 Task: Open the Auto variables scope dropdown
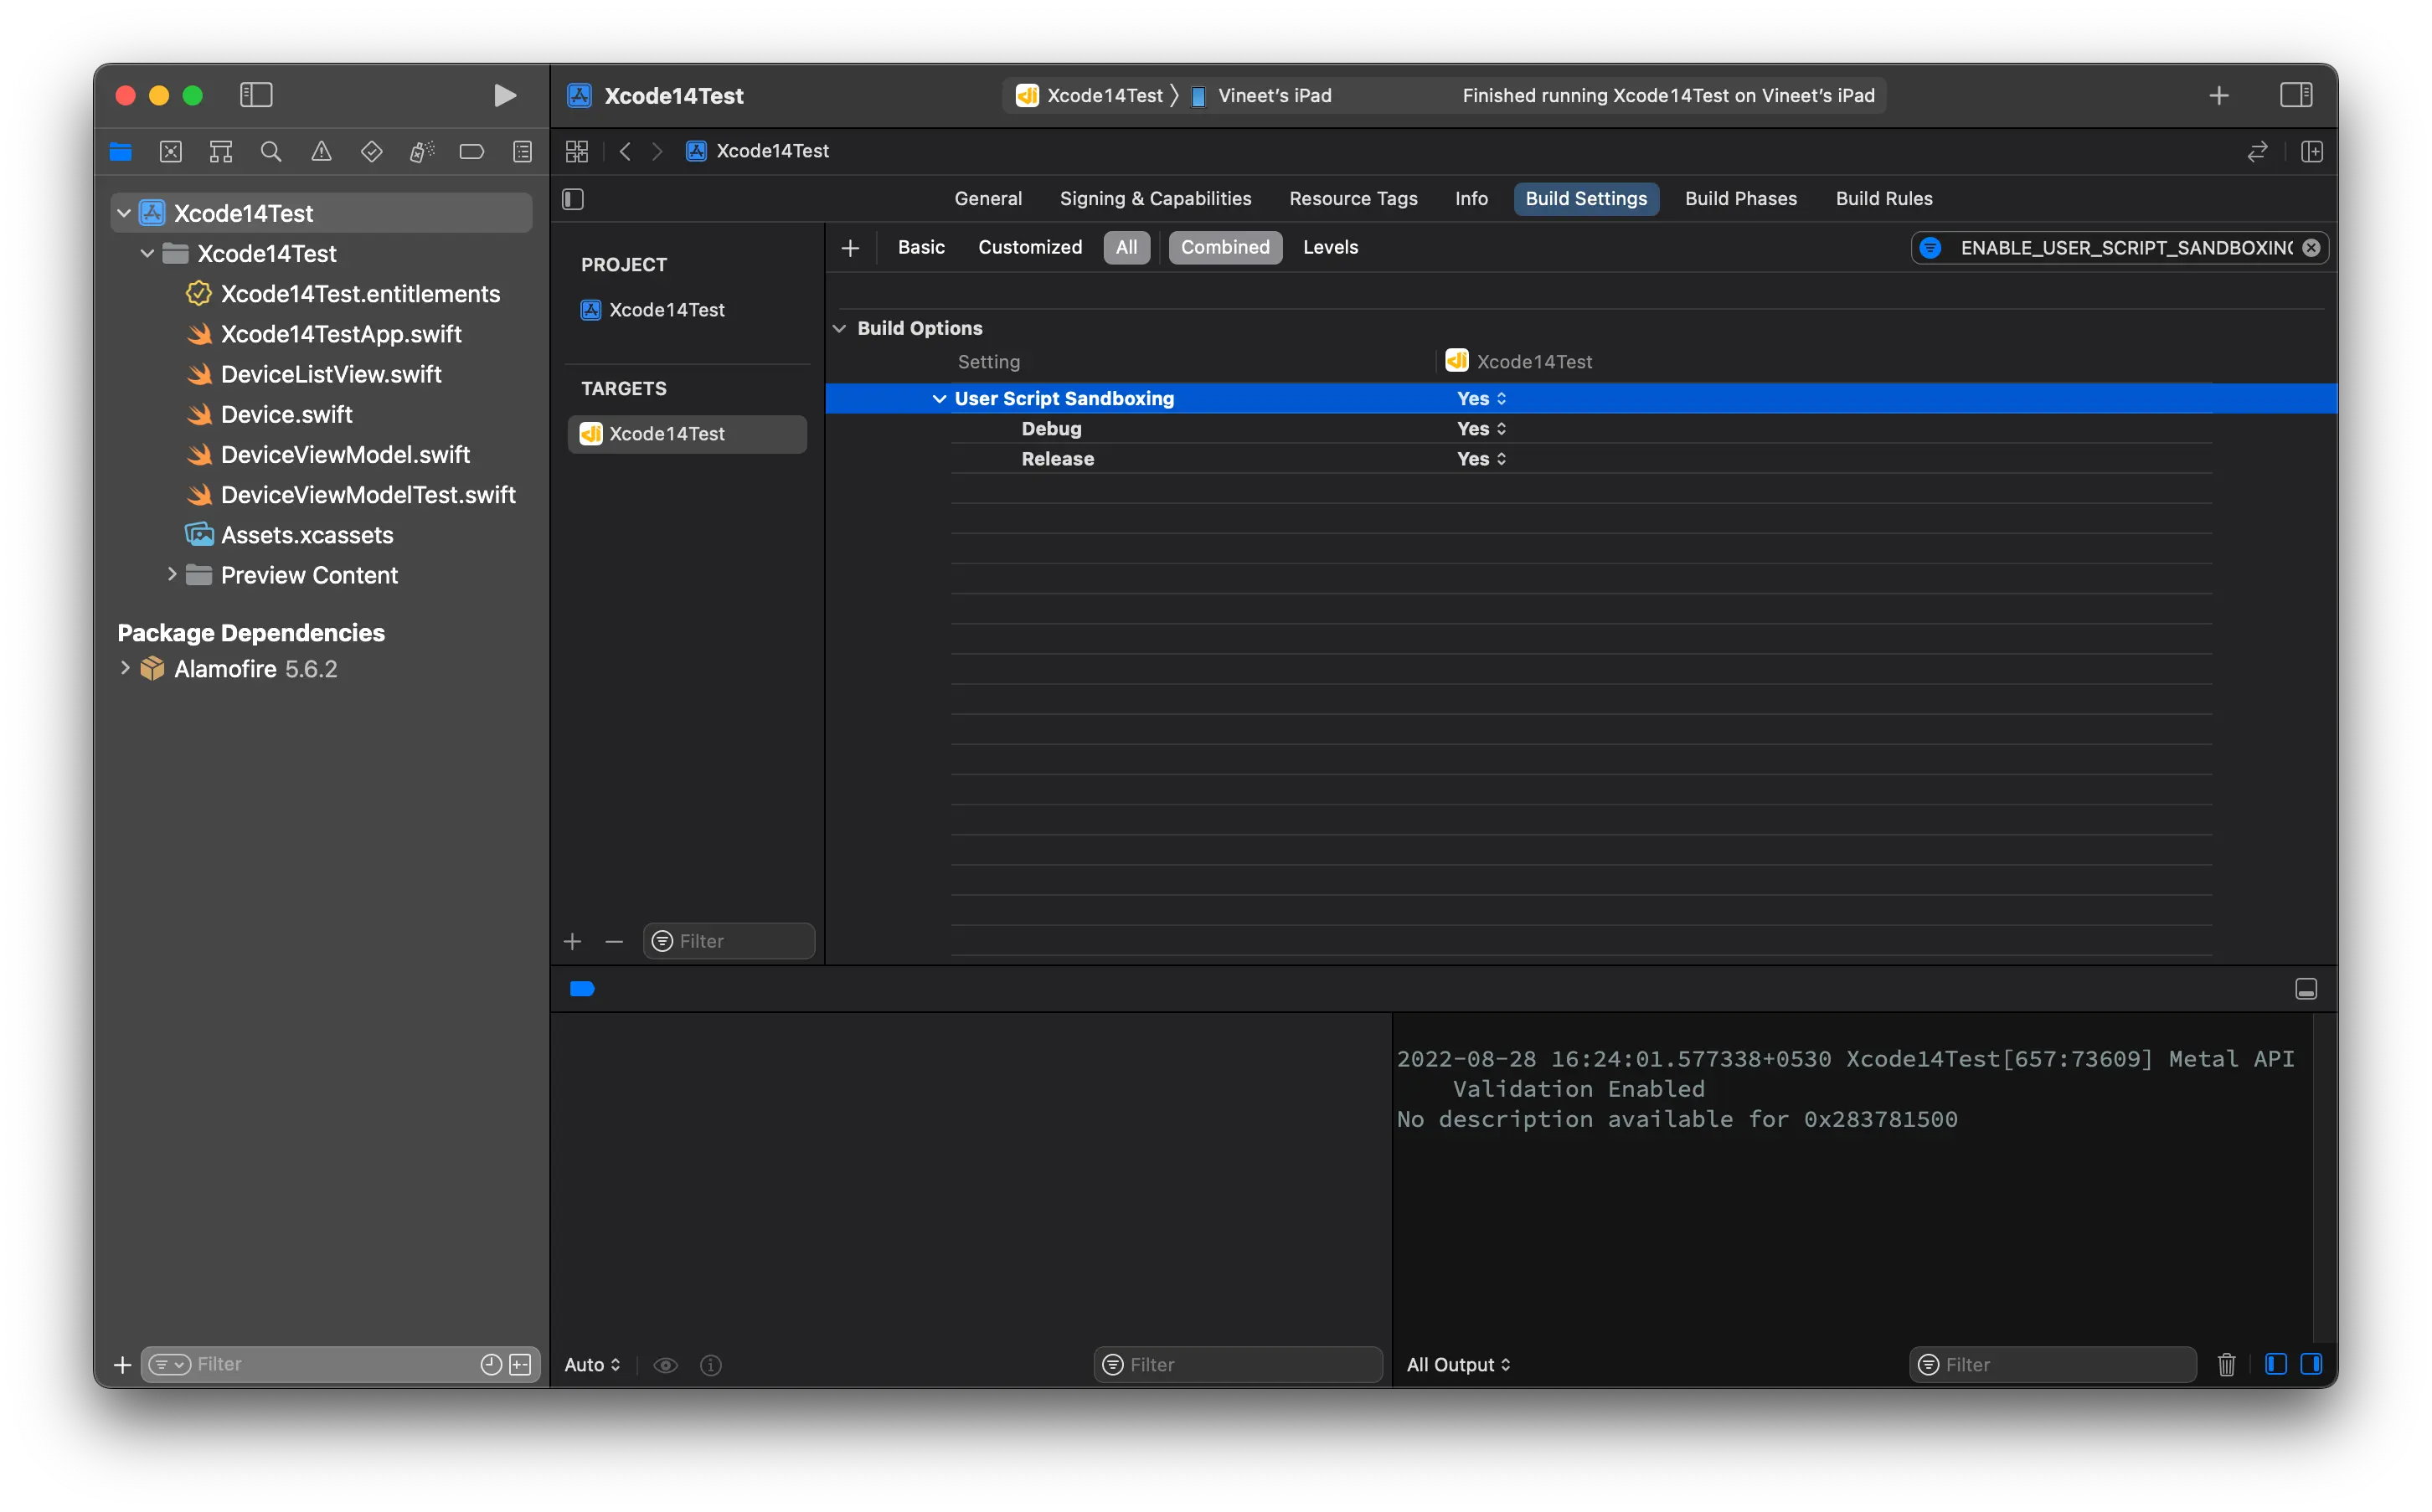(592, 1365)
